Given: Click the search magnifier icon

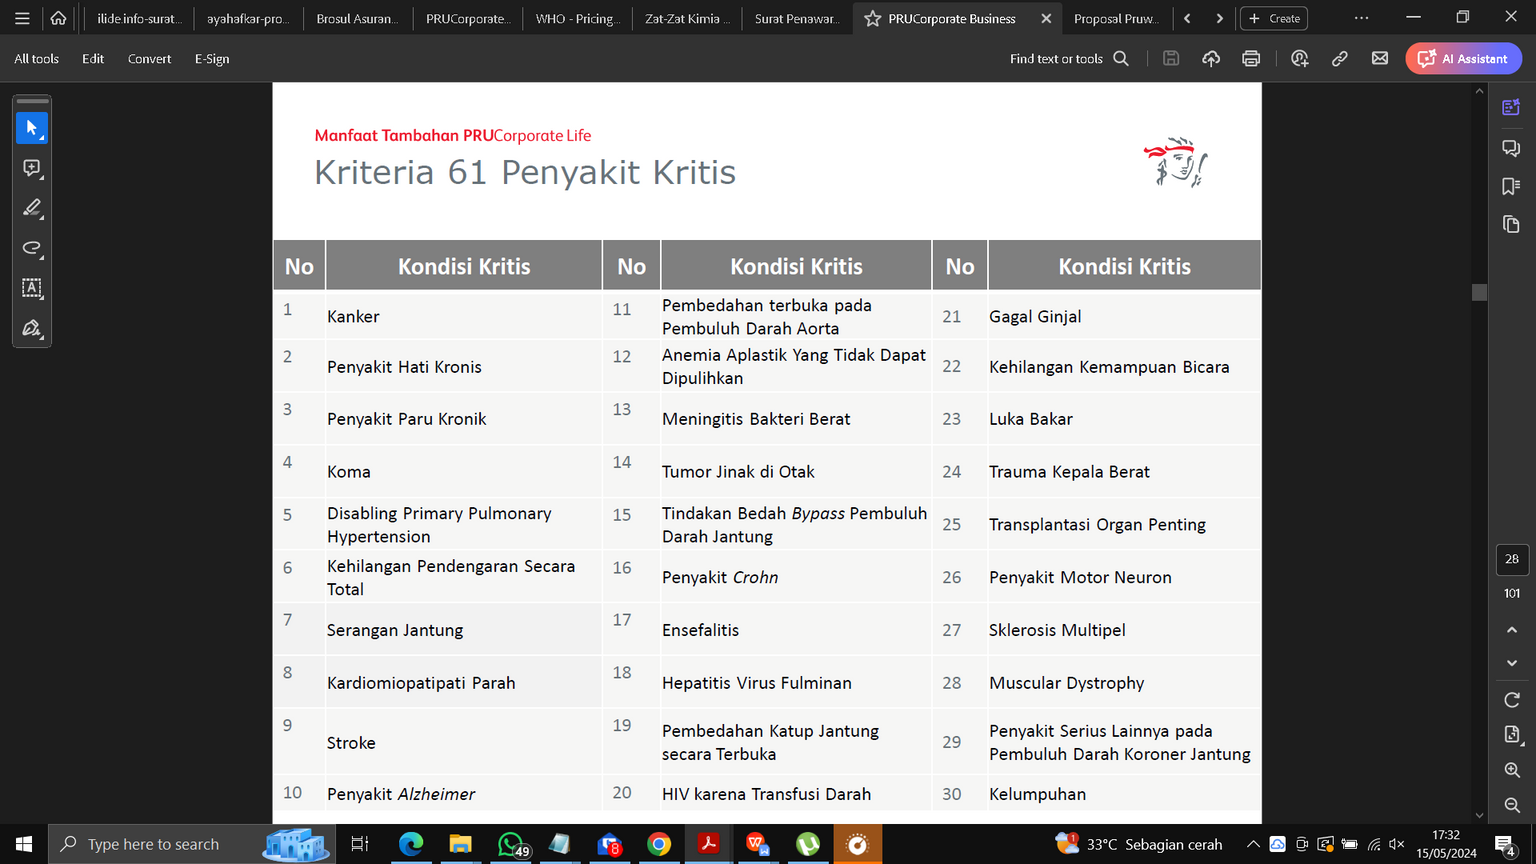Looking at the screenshot, I should (x=1121, y=59).
